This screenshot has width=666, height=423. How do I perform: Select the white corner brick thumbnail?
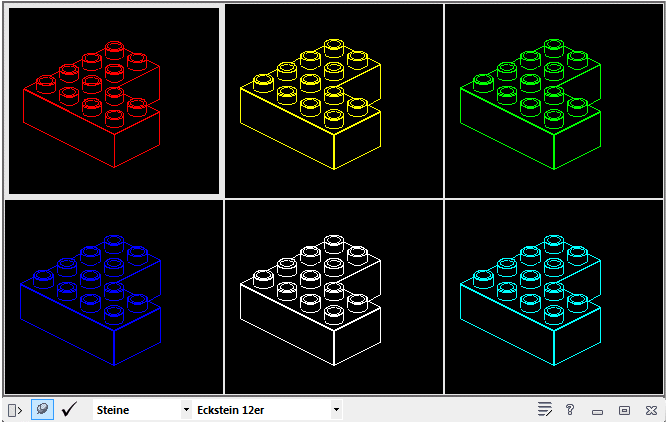[334, 297]
